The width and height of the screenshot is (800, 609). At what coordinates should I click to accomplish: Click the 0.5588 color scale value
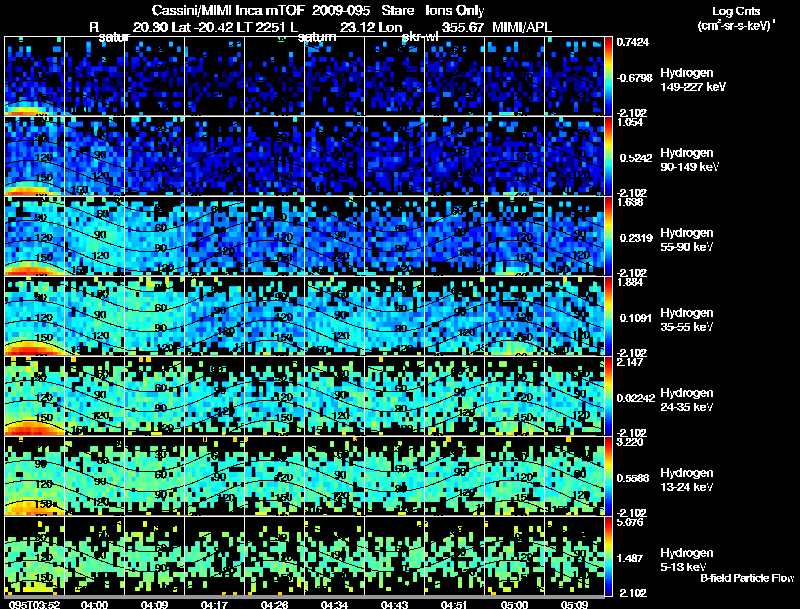click(636, 478)
